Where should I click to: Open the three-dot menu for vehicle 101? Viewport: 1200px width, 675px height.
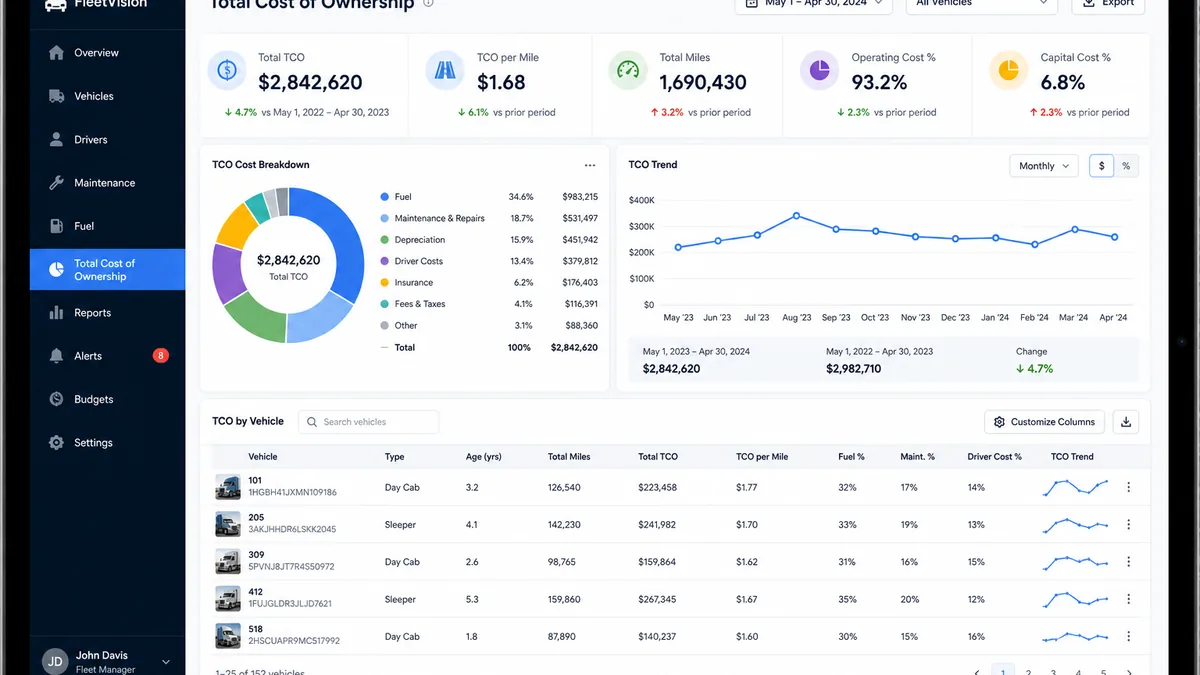pyautogui.click(x=1129, y=487)
